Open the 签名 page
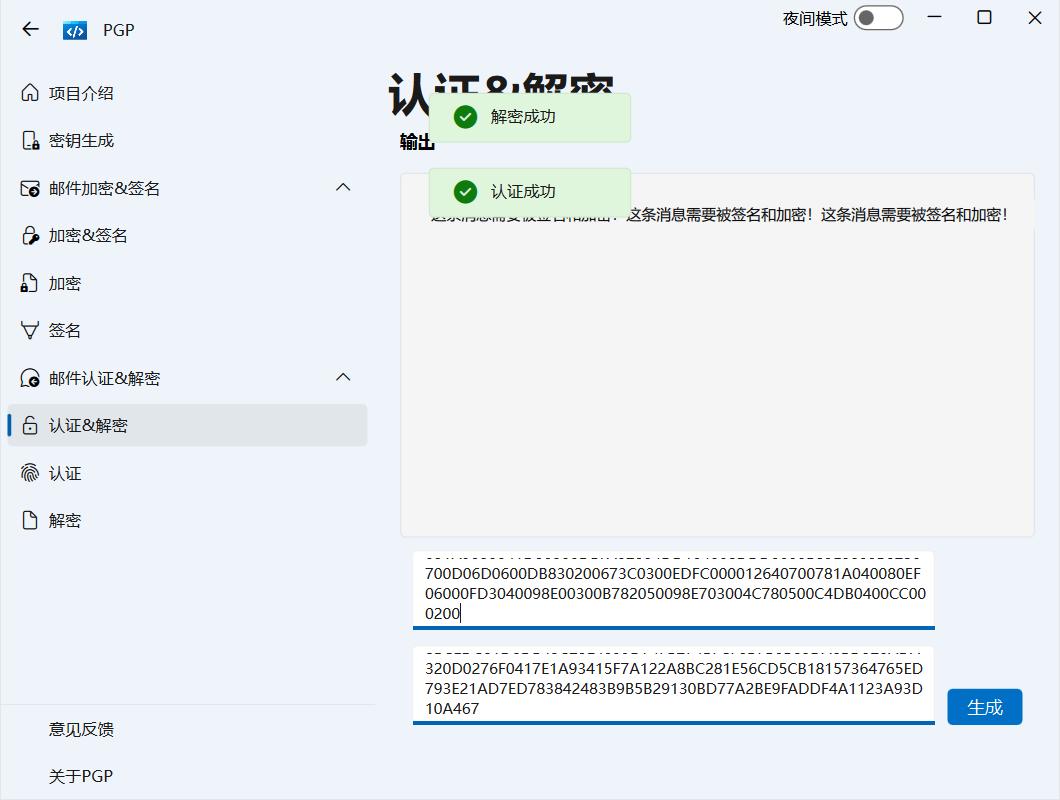Image resolution: width=1060 pixels, height=800 pixels. click(187, 331)
